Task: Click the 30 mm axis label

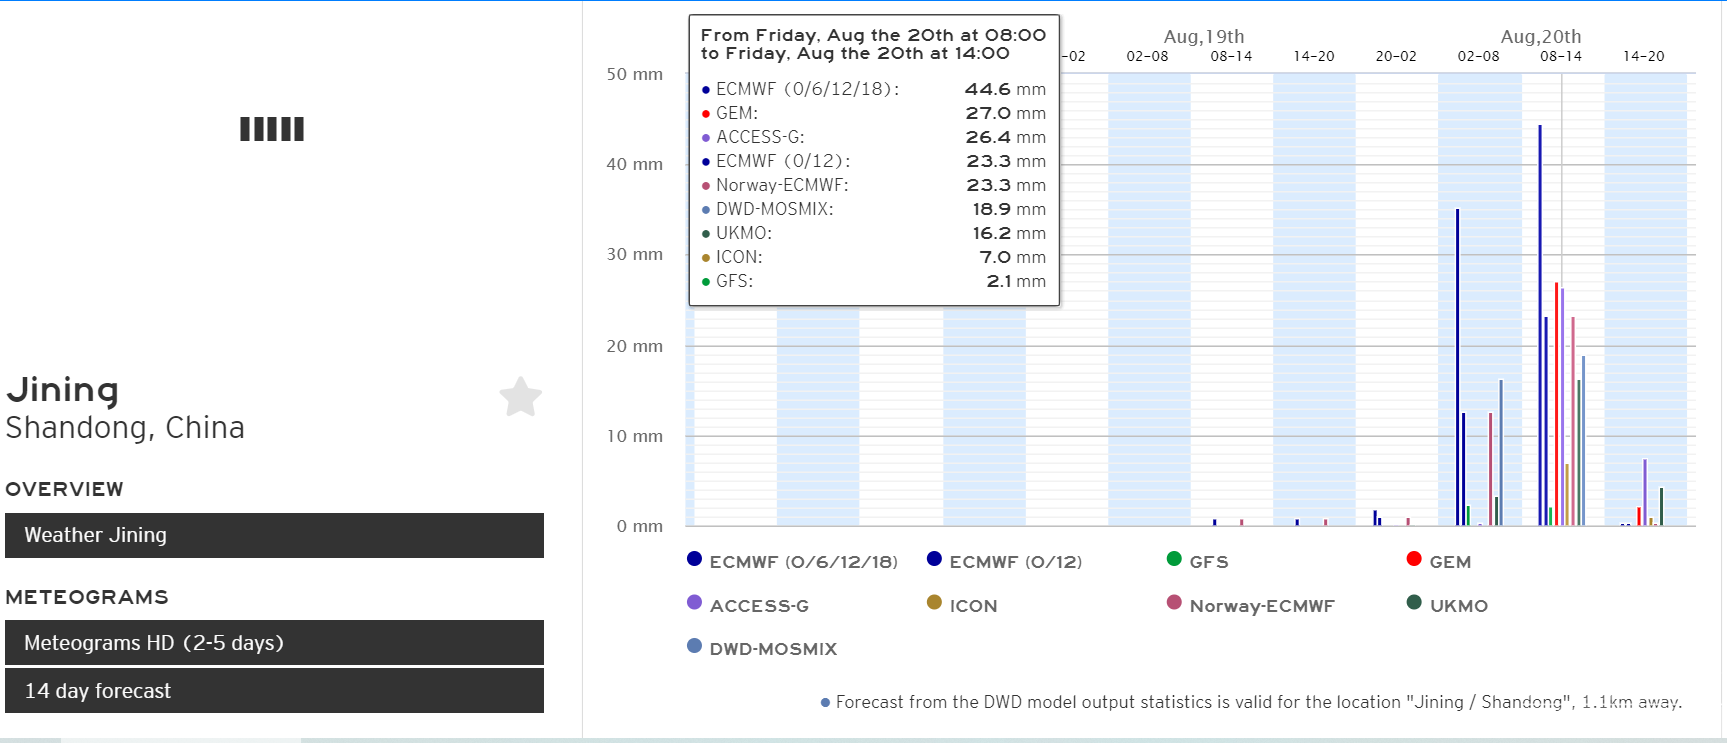Action: 635,254
